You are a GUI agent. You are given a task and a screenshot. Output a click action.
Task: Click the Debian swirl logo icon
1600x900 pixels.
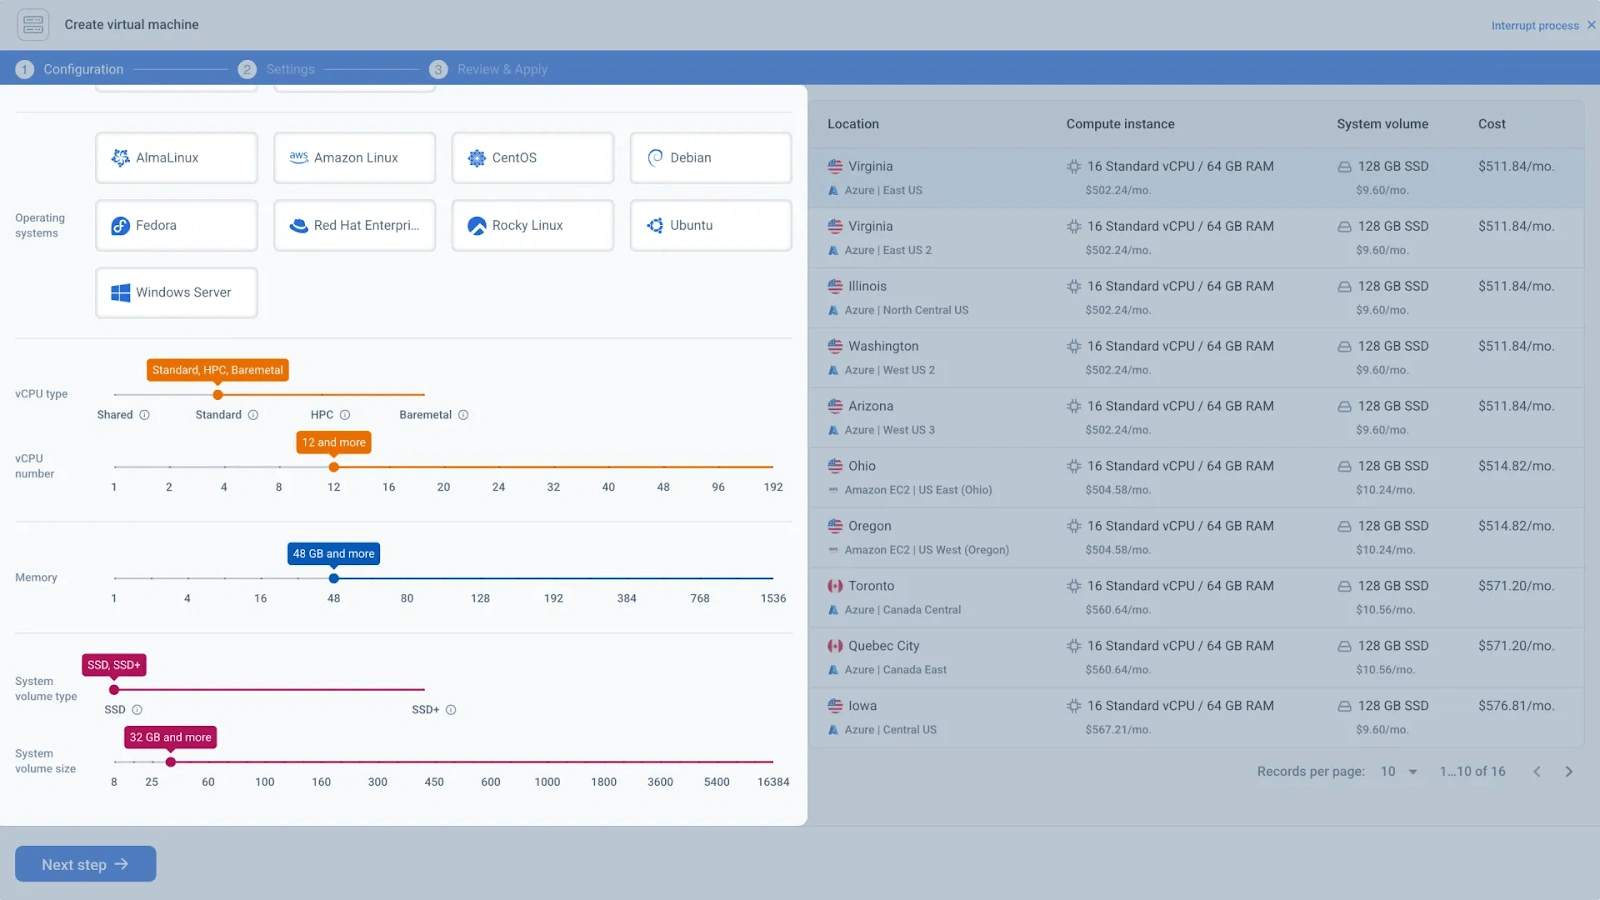(655, 158)
